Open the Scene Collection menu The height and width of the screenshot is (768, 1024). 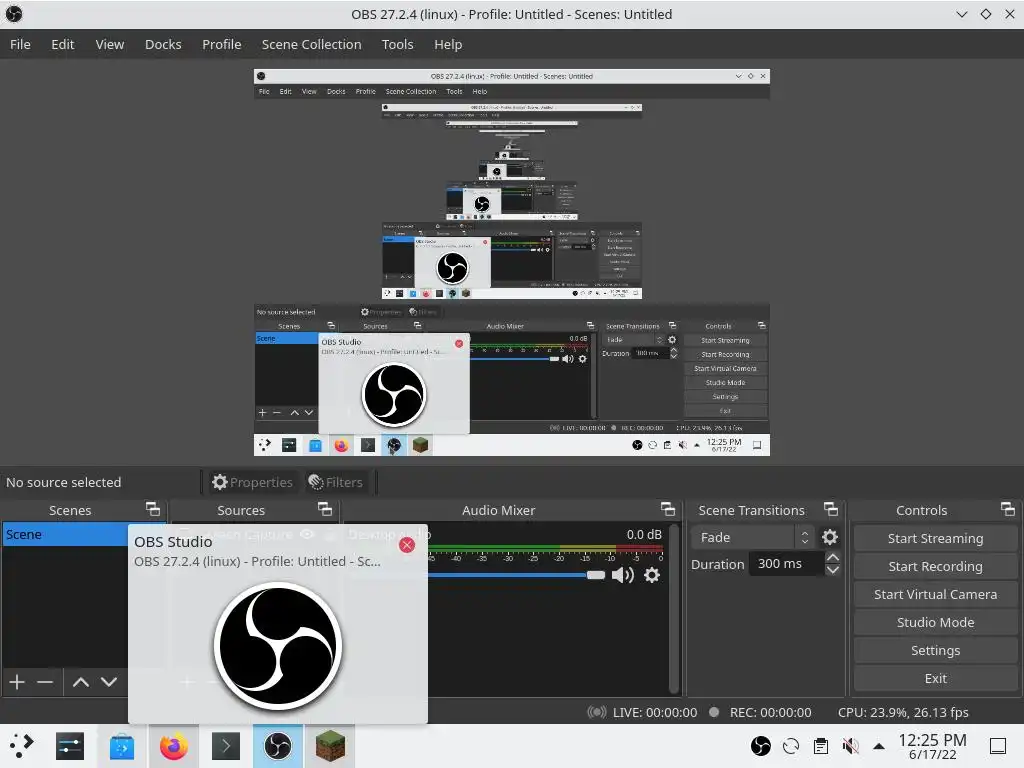pos(312,44)
